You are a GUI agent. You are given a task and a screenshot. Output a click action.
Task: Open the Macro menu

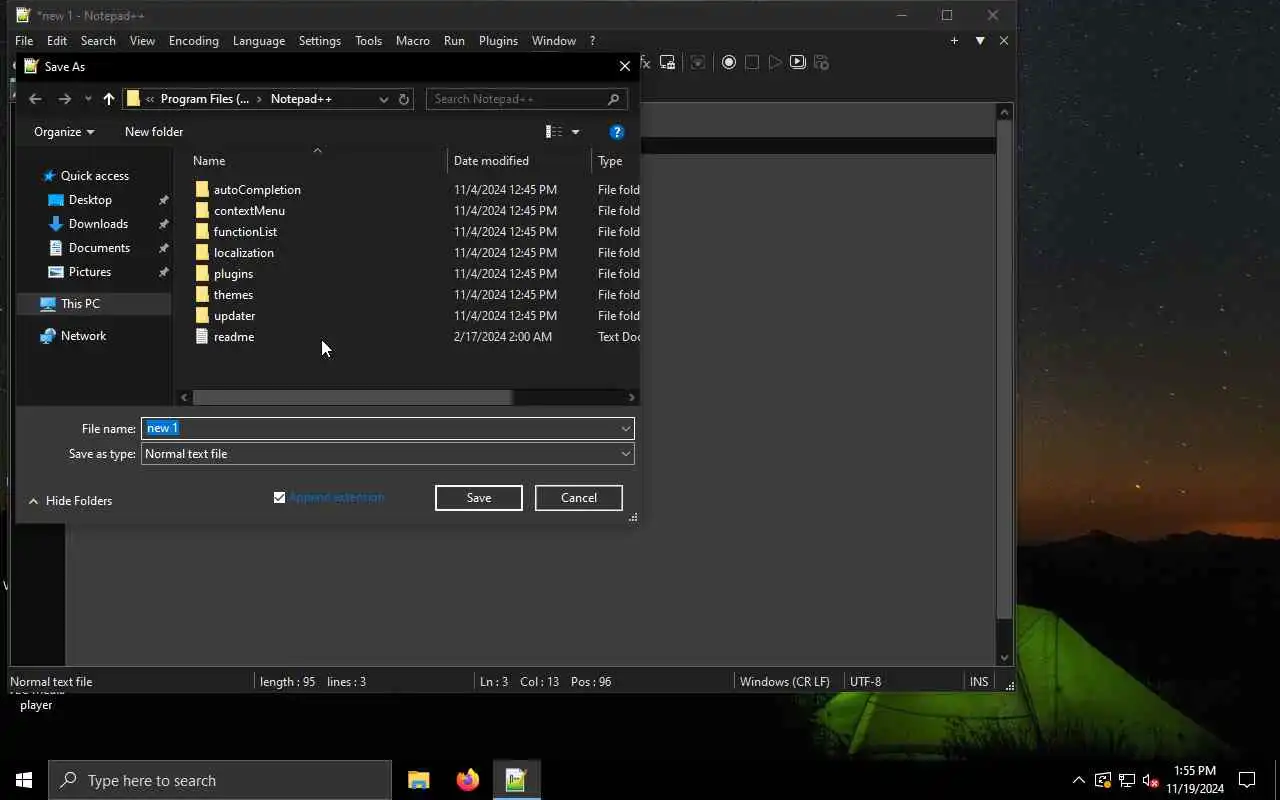click(x=413, y=41)
